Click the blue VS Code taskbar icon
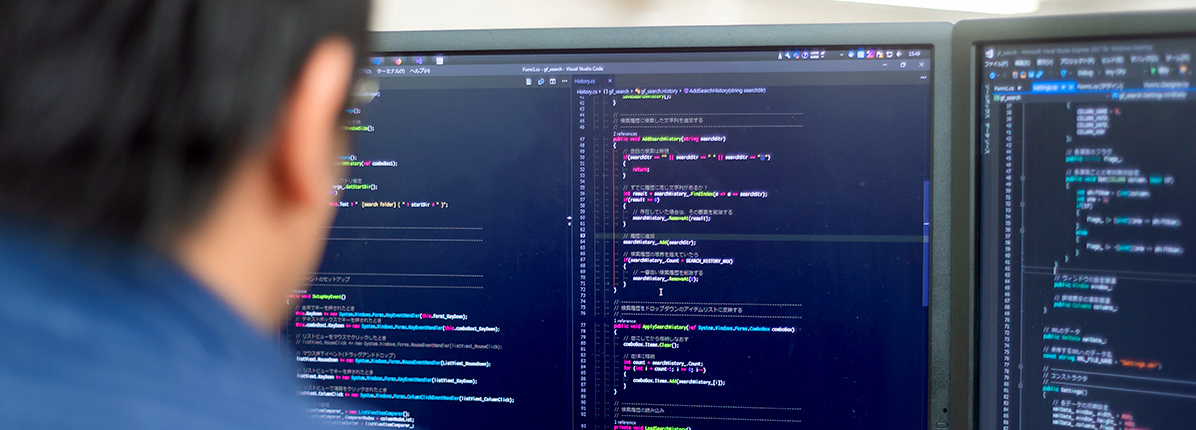 pos(378,61)
